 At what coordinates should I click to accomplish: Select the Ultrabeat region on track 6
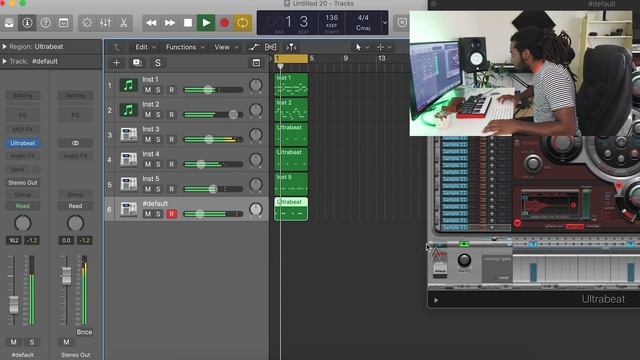point(291,209)
